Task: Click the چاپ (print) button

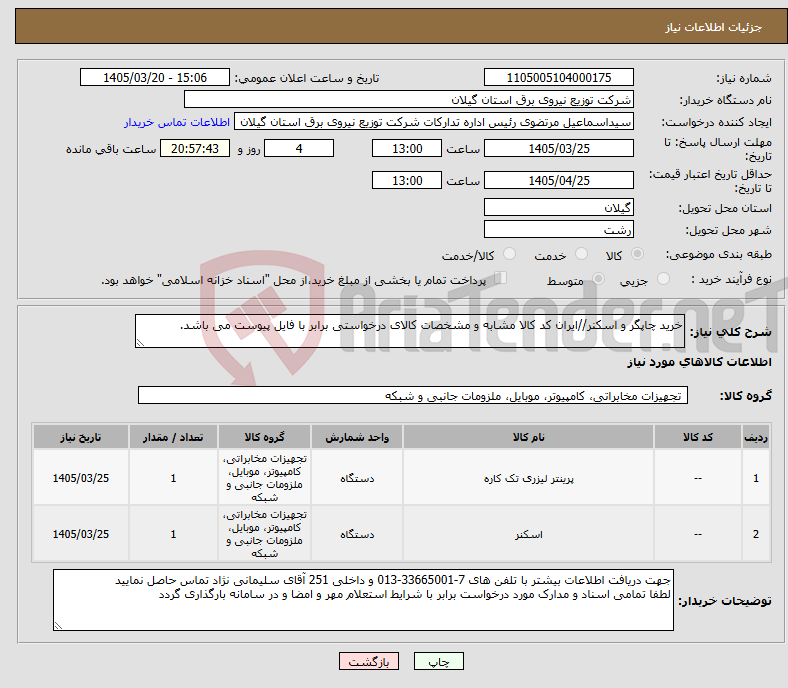Action: (x=438, y=661)
